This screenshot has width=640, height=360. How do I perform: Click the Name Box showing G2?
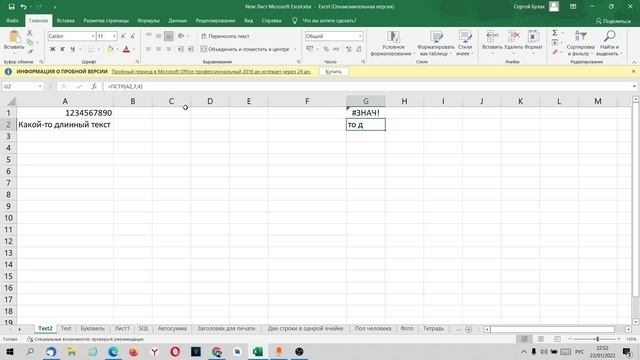tap(22, 87)
